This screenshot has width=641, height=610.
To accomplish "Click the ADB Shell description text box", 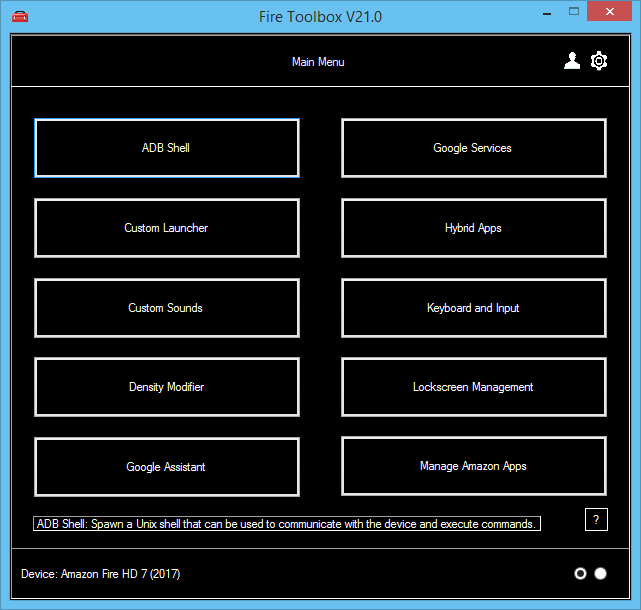I will (287, 524).
